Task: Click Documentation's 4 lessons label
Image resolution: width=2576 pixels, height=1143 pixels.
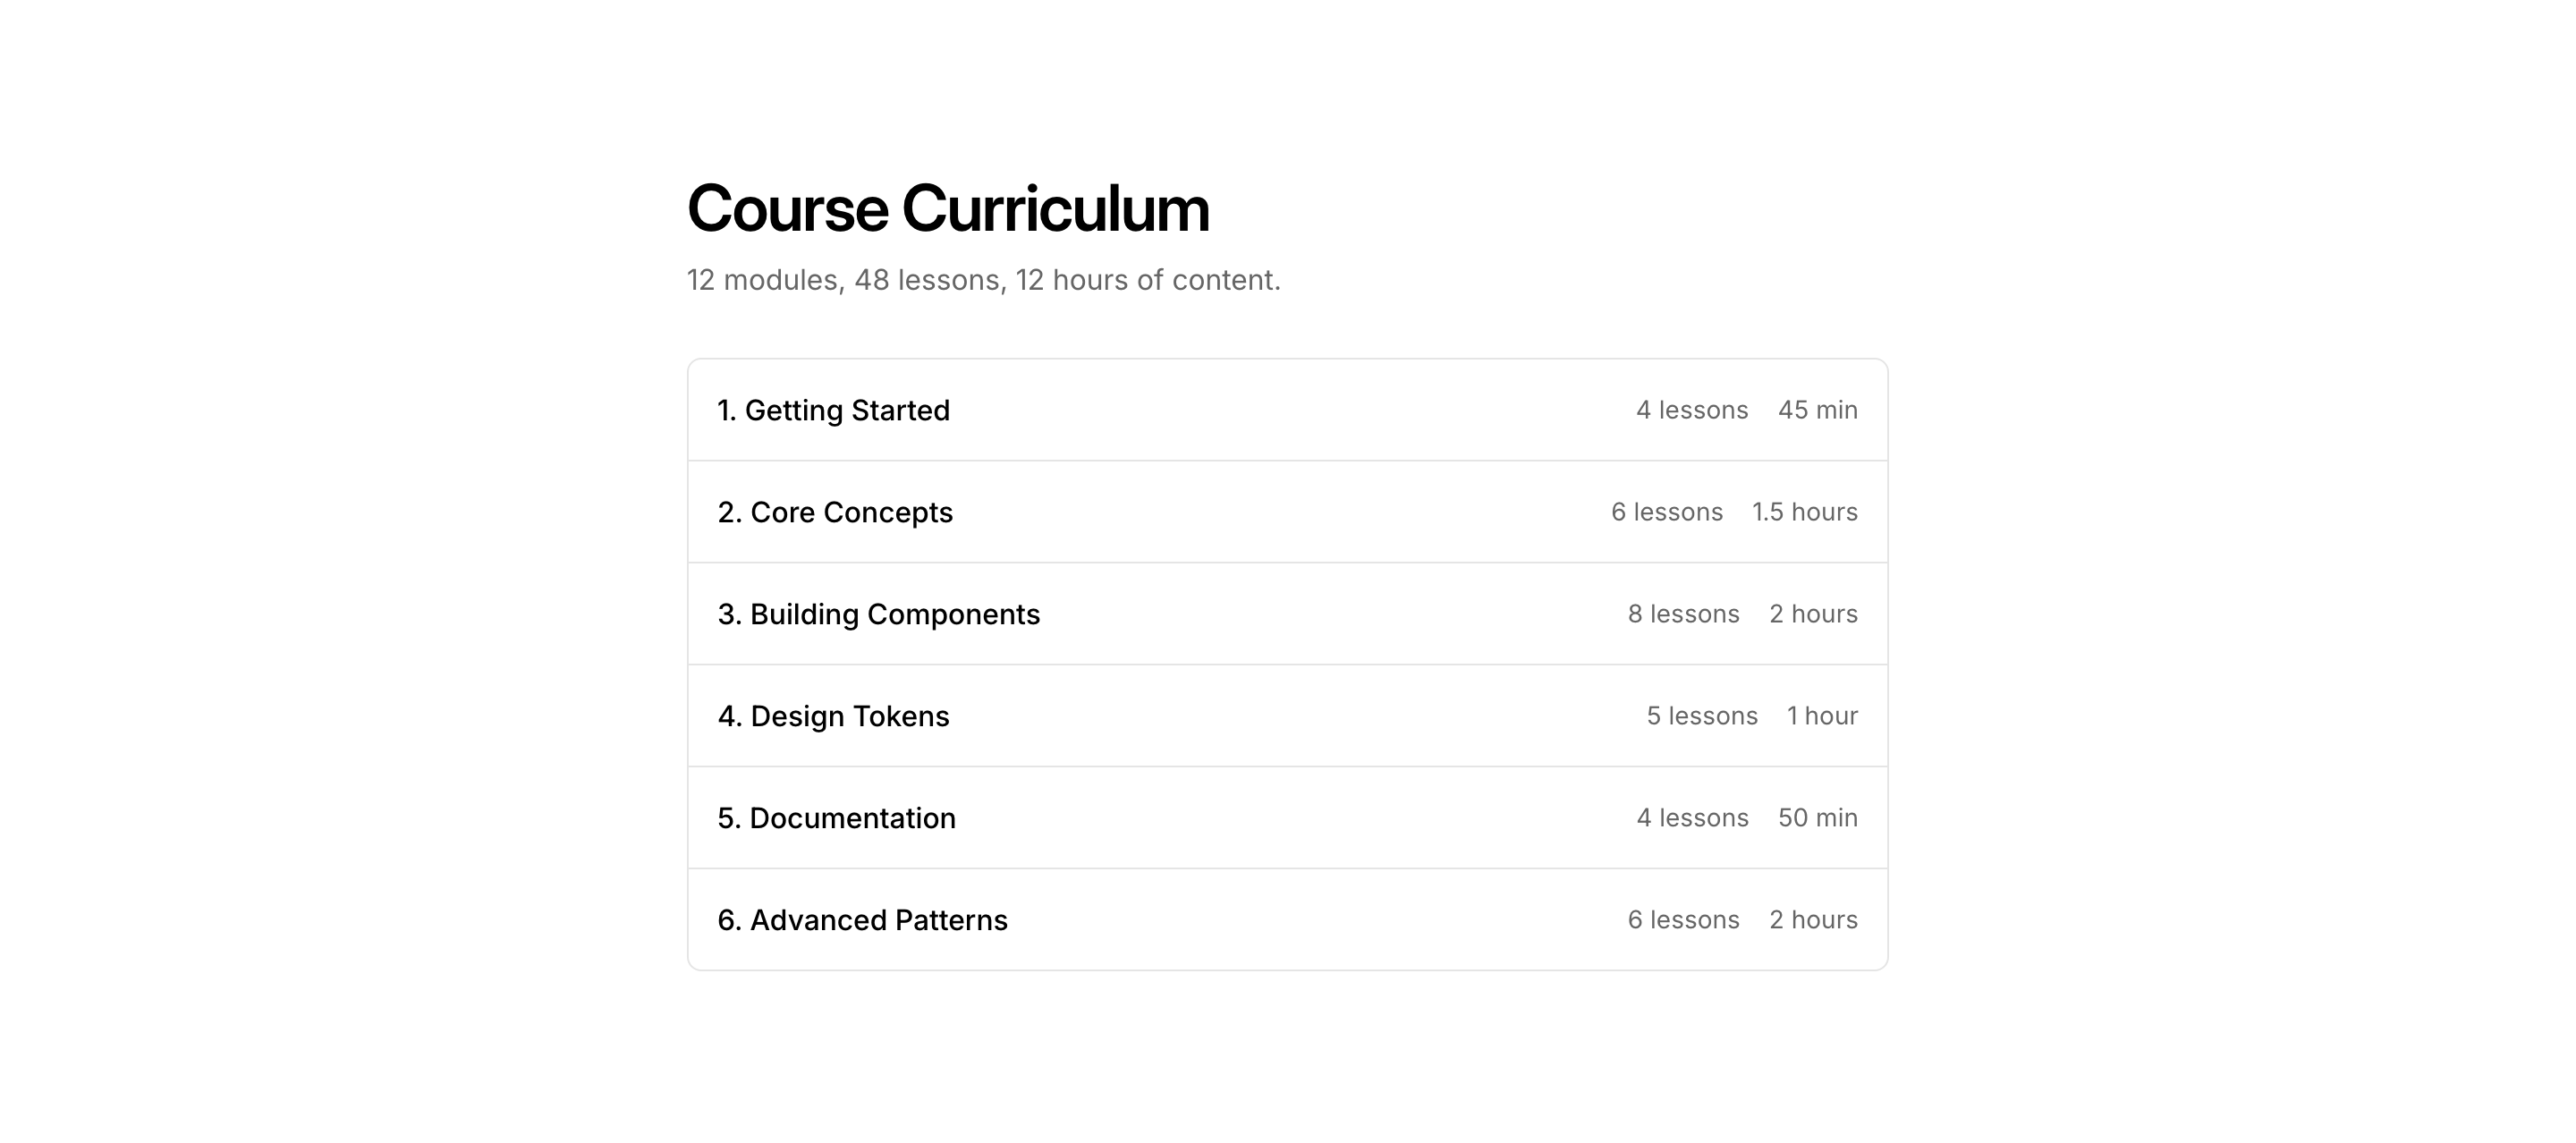Action: point(1692,818)
